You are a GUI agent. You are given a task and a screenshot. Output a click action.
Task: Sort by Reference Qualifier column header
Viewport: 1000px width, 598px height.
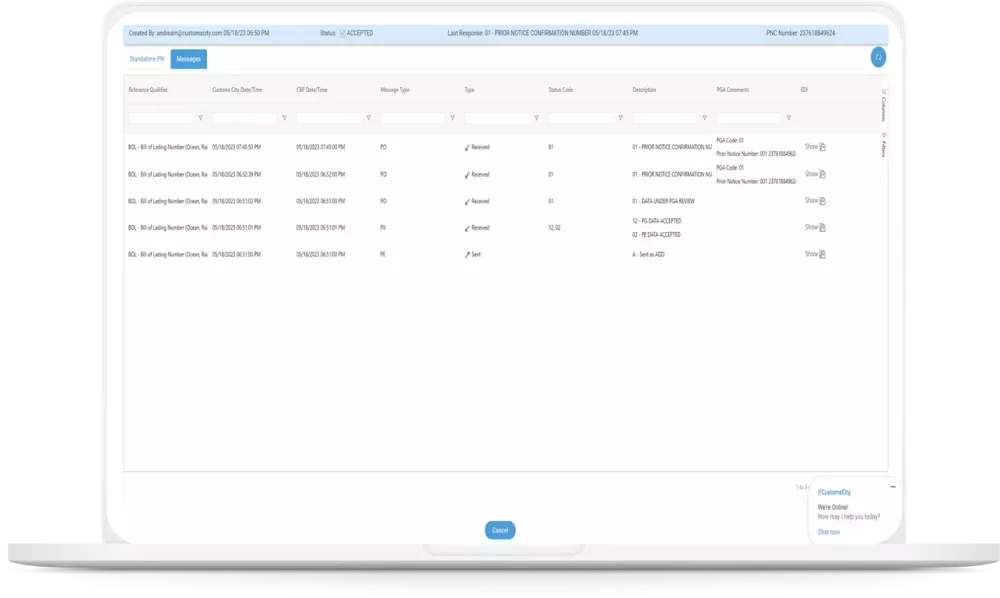[148, 90]
